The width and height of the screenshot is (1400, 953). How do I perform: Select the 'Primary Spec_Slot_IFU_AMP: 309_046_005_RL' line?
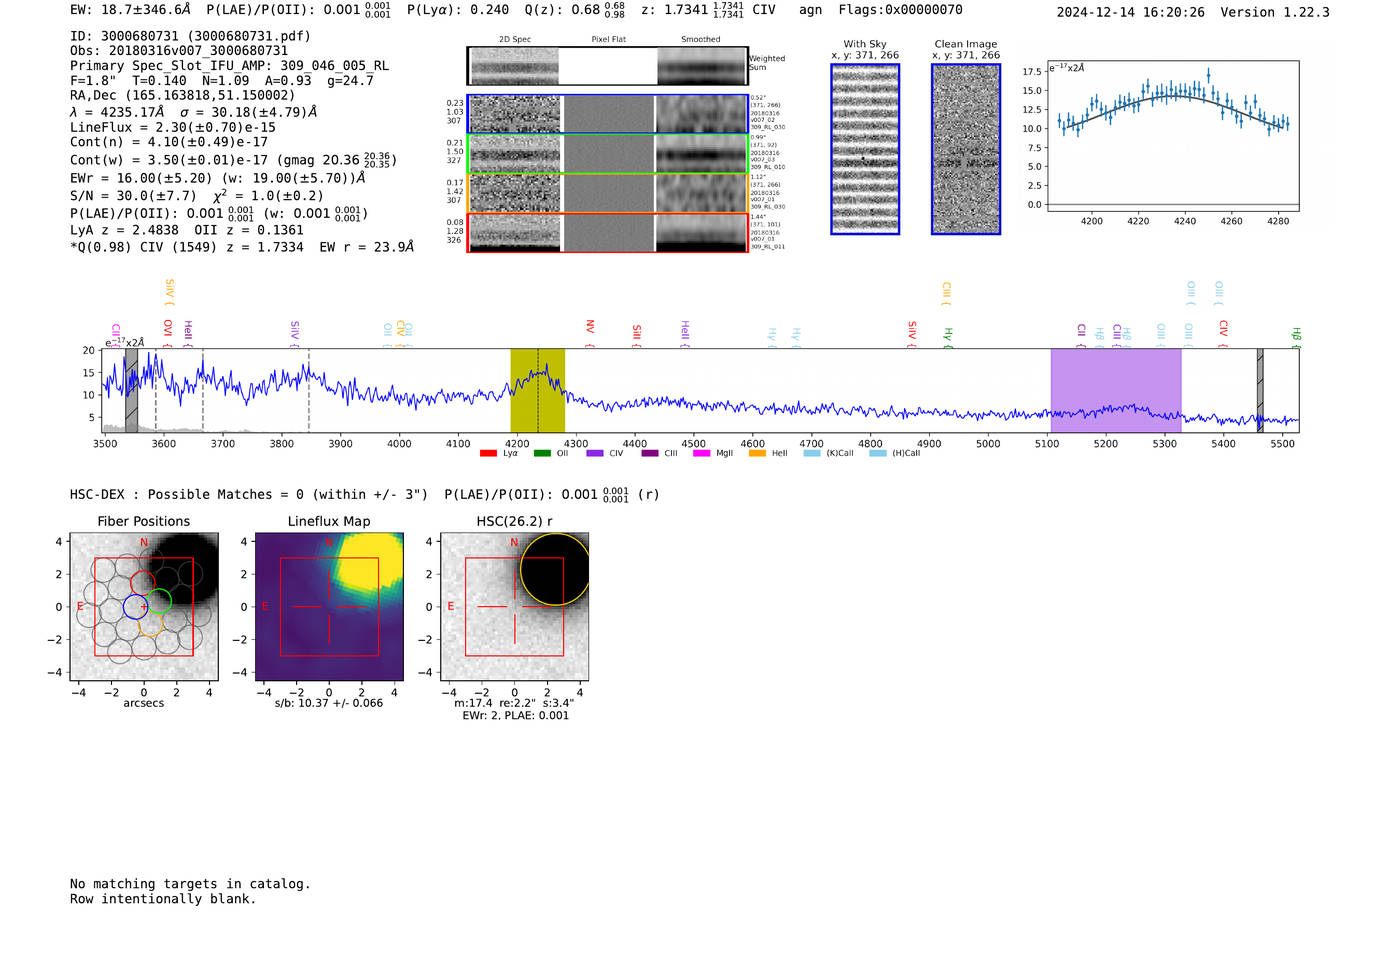pyautogui.click(x=229, y=66)
